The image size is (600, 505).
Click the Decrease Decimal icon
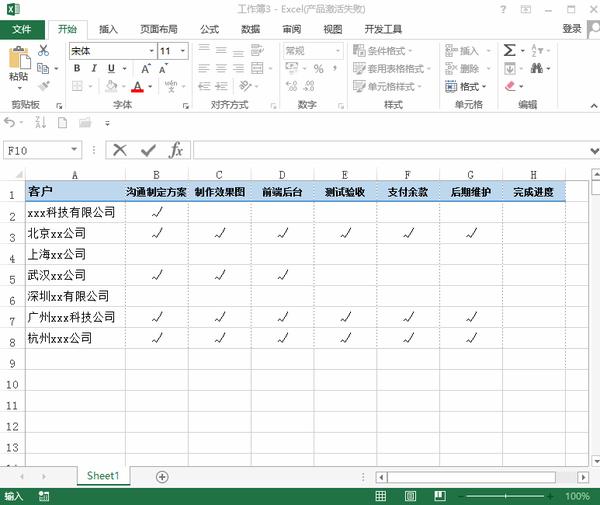pos(309,86)
